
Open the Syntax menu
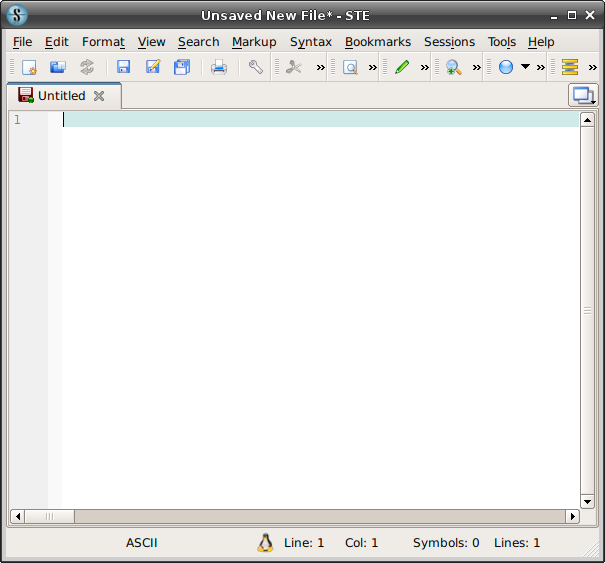[311, 42]
